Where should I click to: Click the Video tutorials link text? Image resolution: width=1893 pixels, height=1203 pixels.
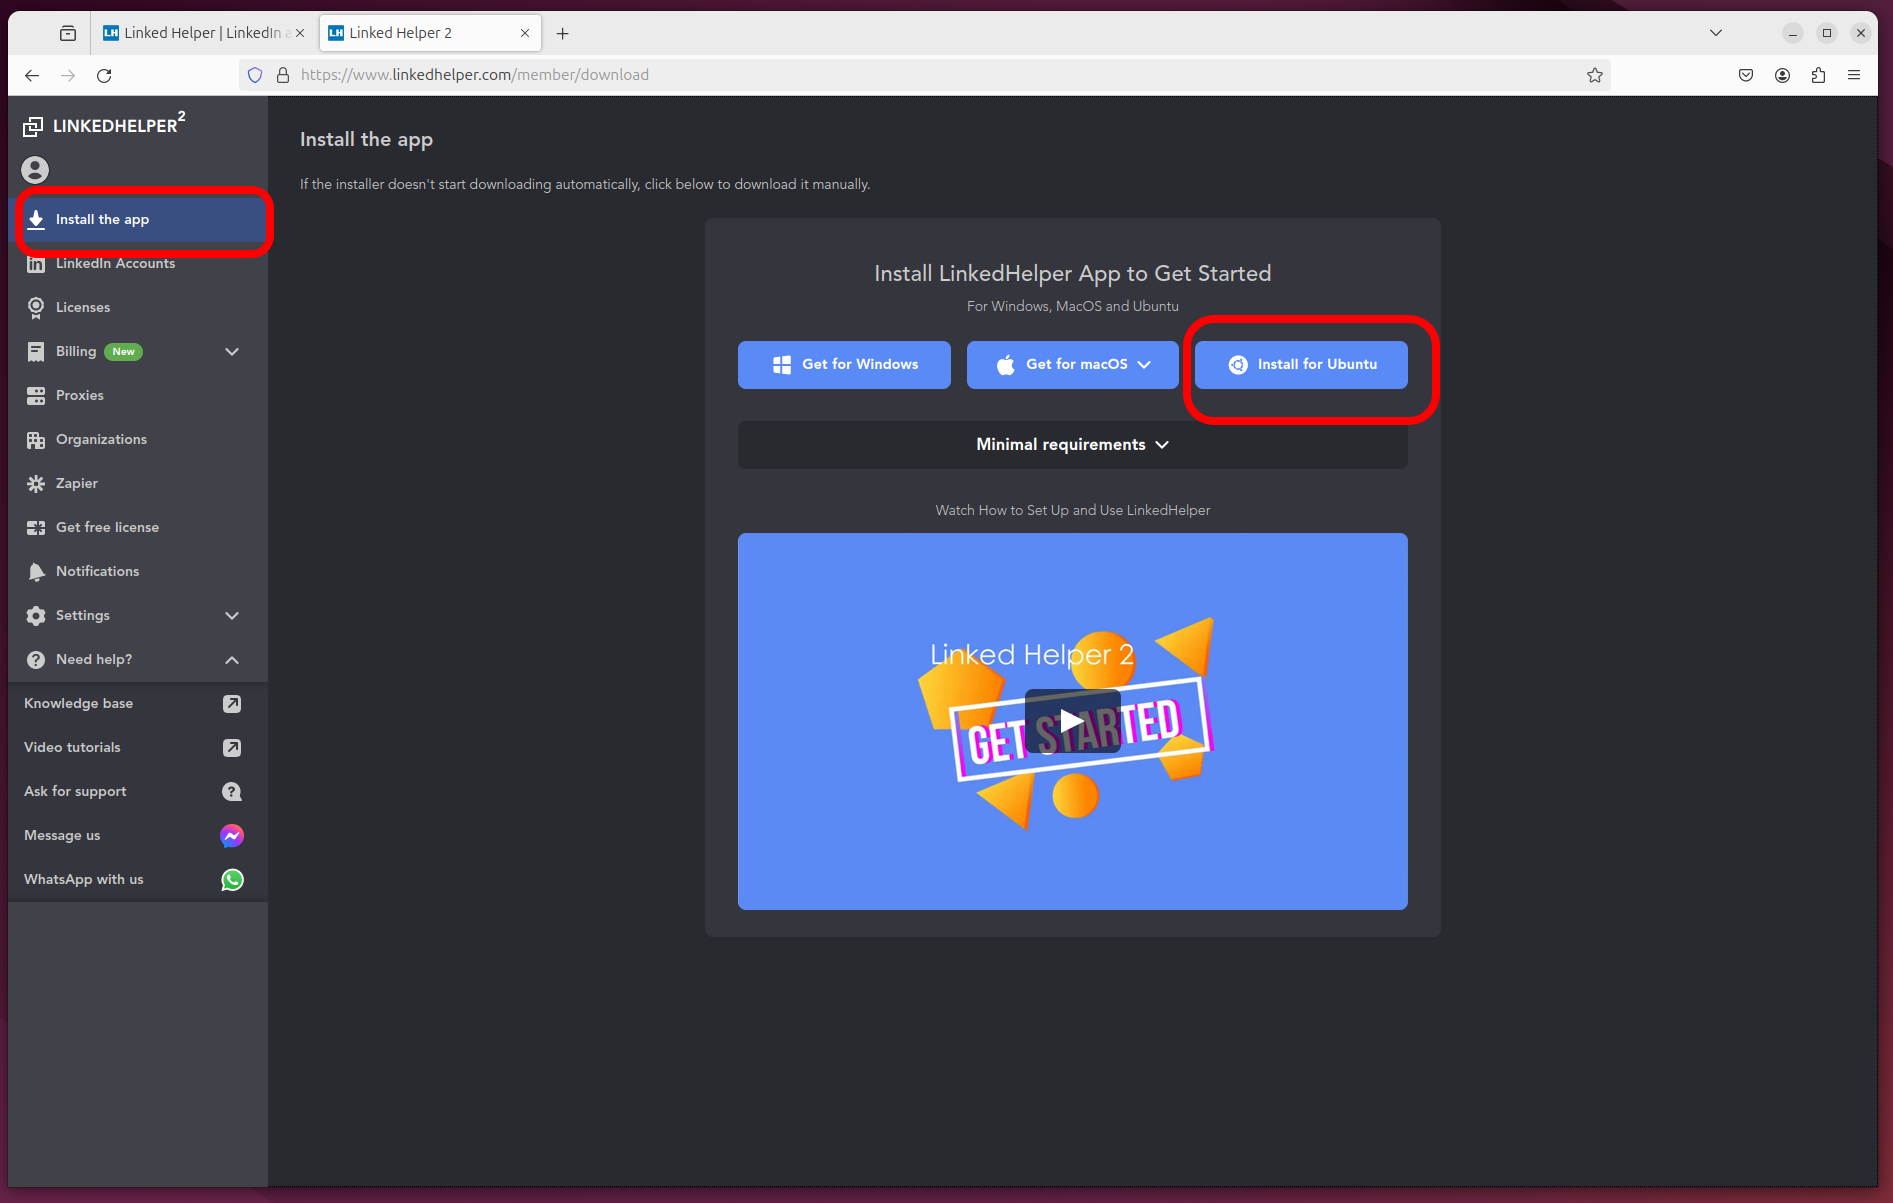(x=72, y=748)
